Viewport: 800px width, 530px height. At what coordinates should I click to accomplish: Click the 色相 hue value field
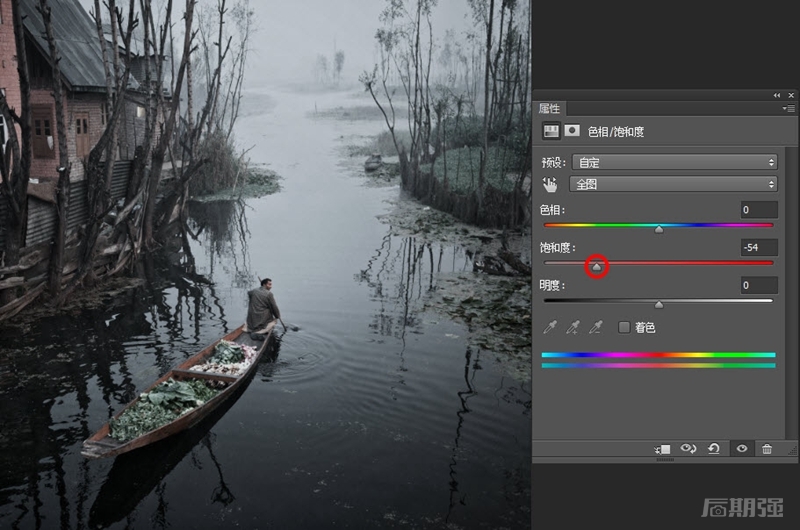pos(759,210)
